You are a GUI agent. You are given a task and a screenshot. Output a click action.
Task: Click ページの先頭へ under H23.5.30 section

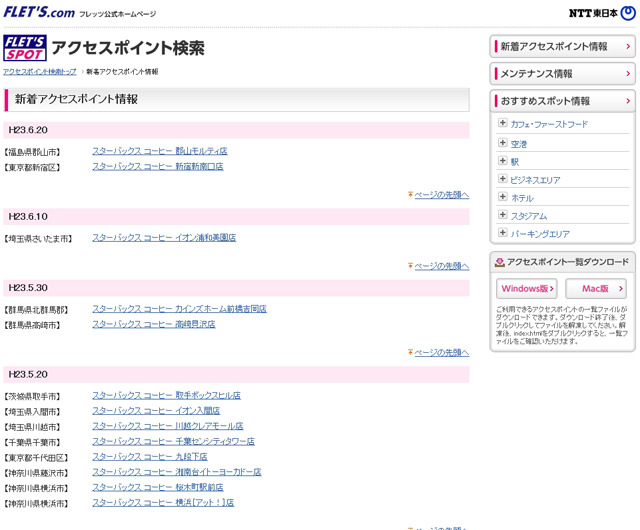pyautogui.click(x=442, y=353)
